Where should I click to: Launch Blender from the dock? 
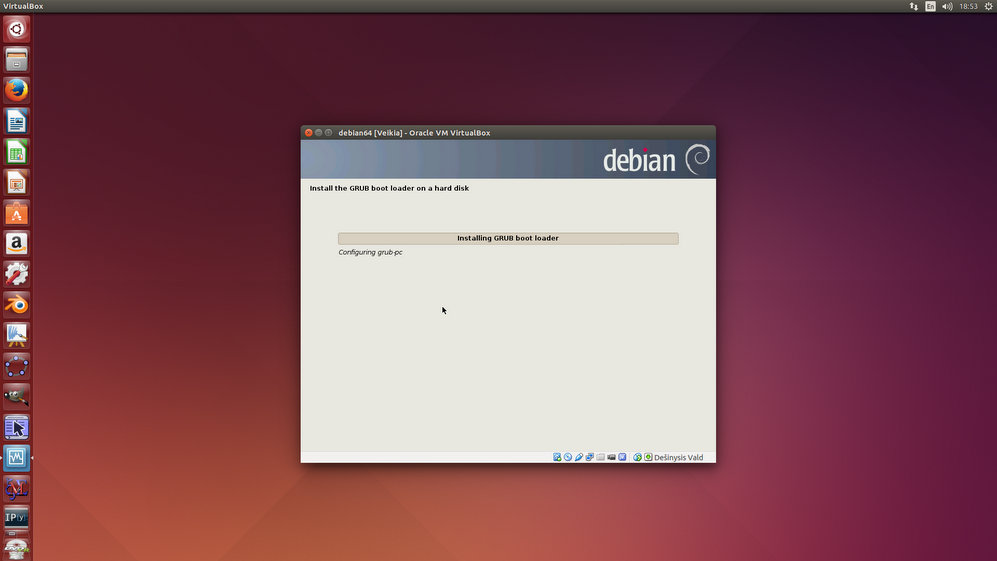pos(16,304)
